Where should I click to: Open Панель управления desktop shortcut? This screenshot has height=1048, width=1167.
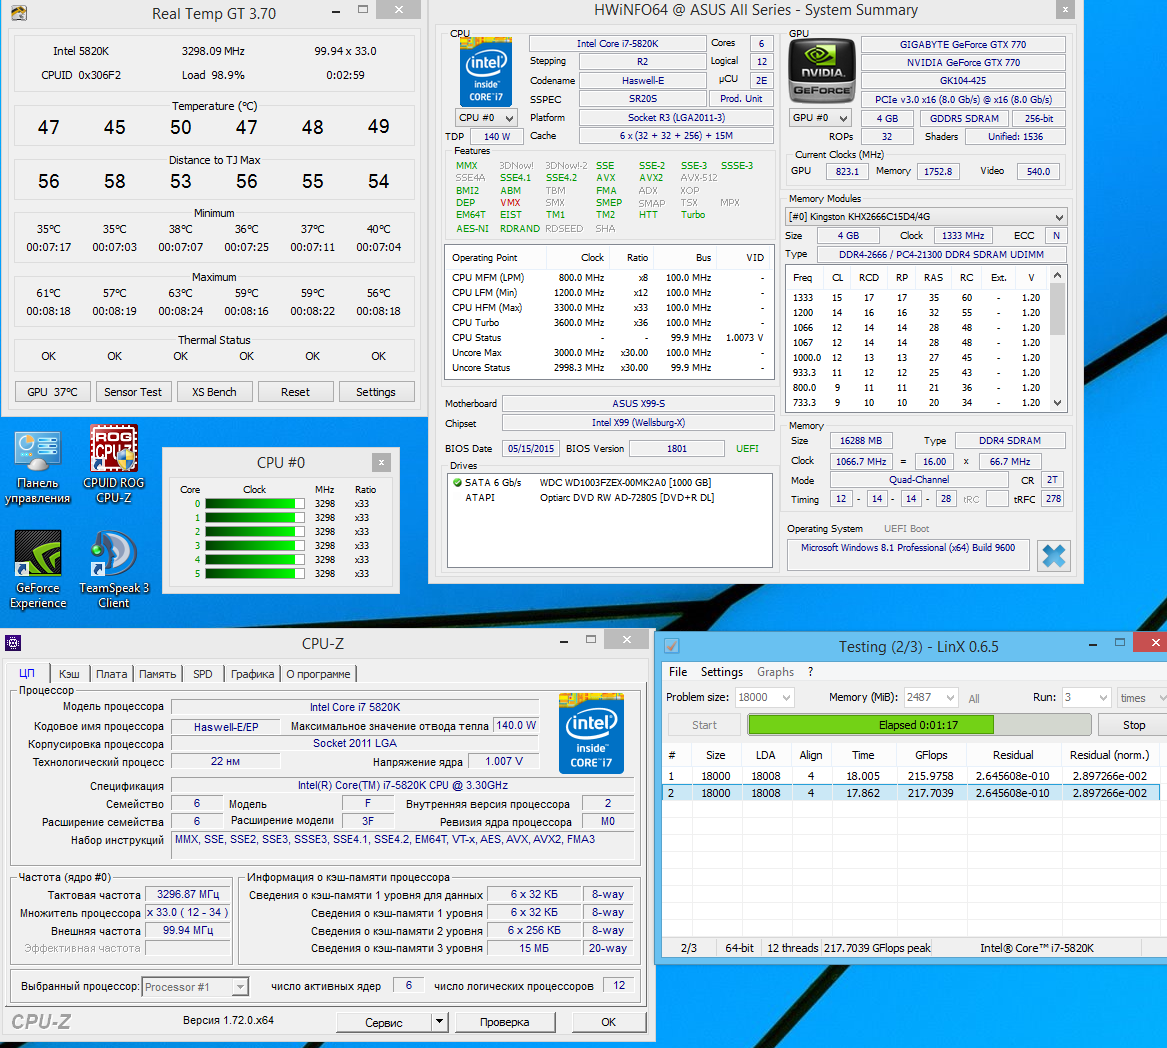[37, 467]
